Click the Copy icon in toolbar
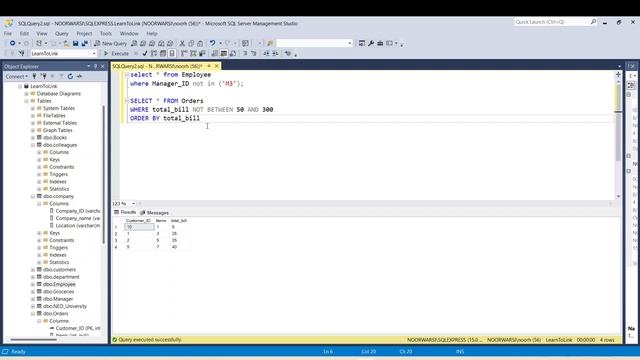This screenshot has width=640, height=360. 191,43
